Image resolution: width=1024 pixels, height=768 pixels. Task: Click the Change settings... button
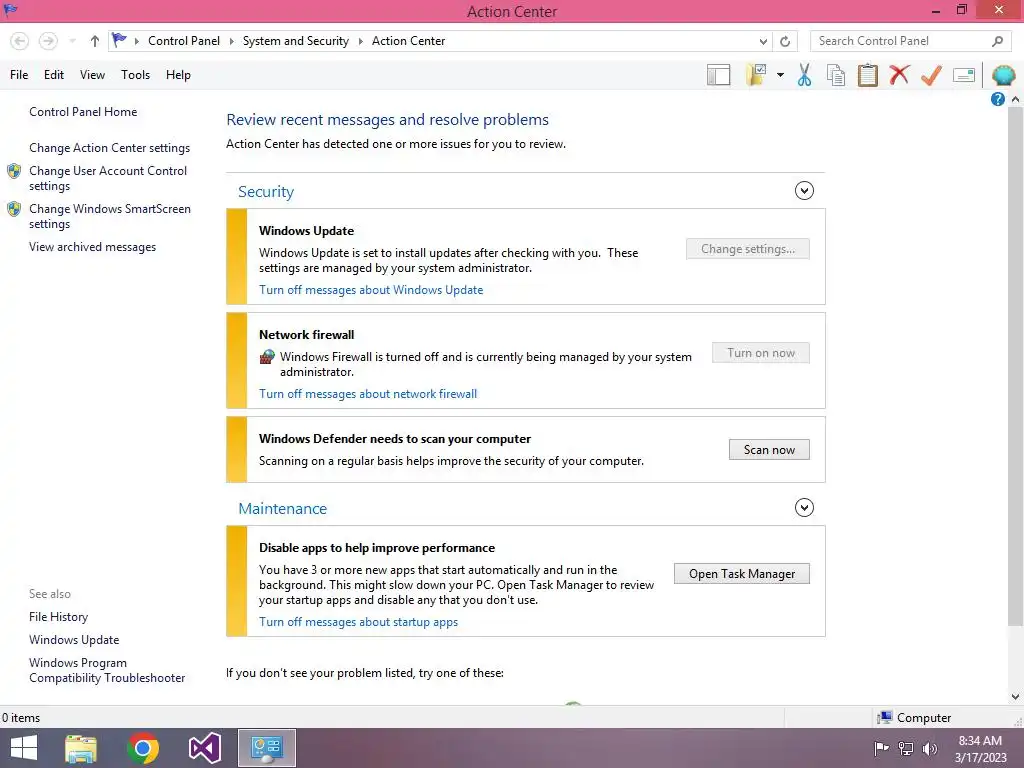point(748,249)
